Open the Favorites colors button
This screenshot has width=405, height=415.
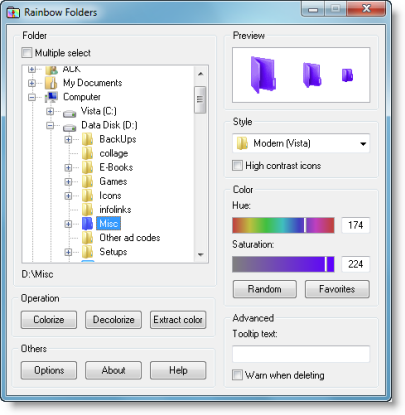[x=337, y=289]
